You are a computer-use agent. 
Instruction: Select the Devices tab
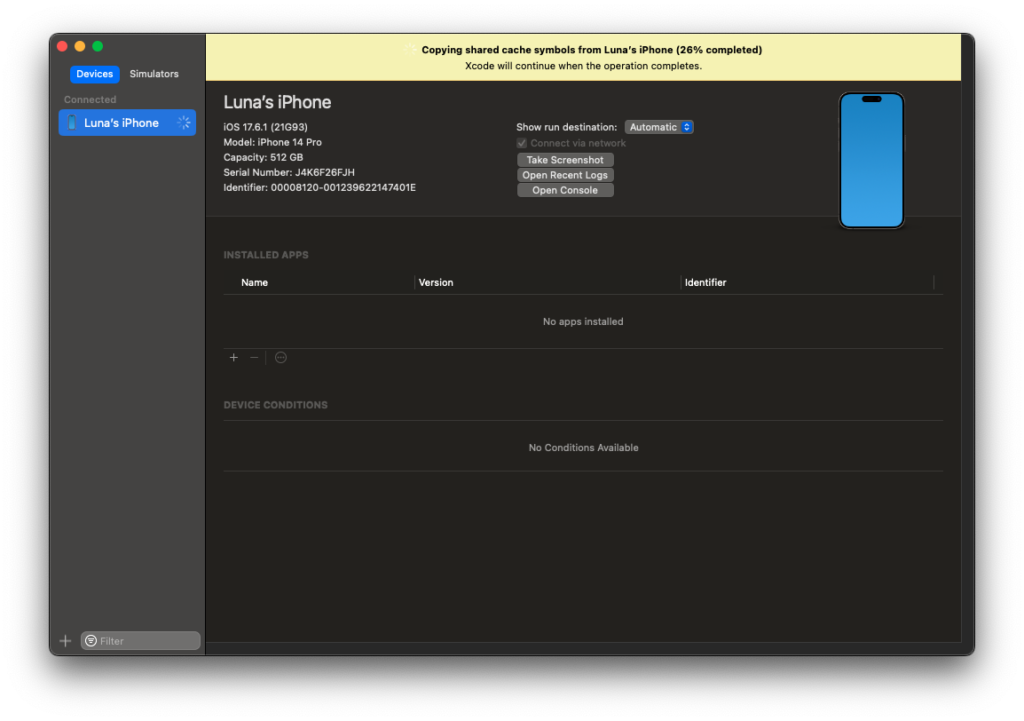(x=95, y=74)
